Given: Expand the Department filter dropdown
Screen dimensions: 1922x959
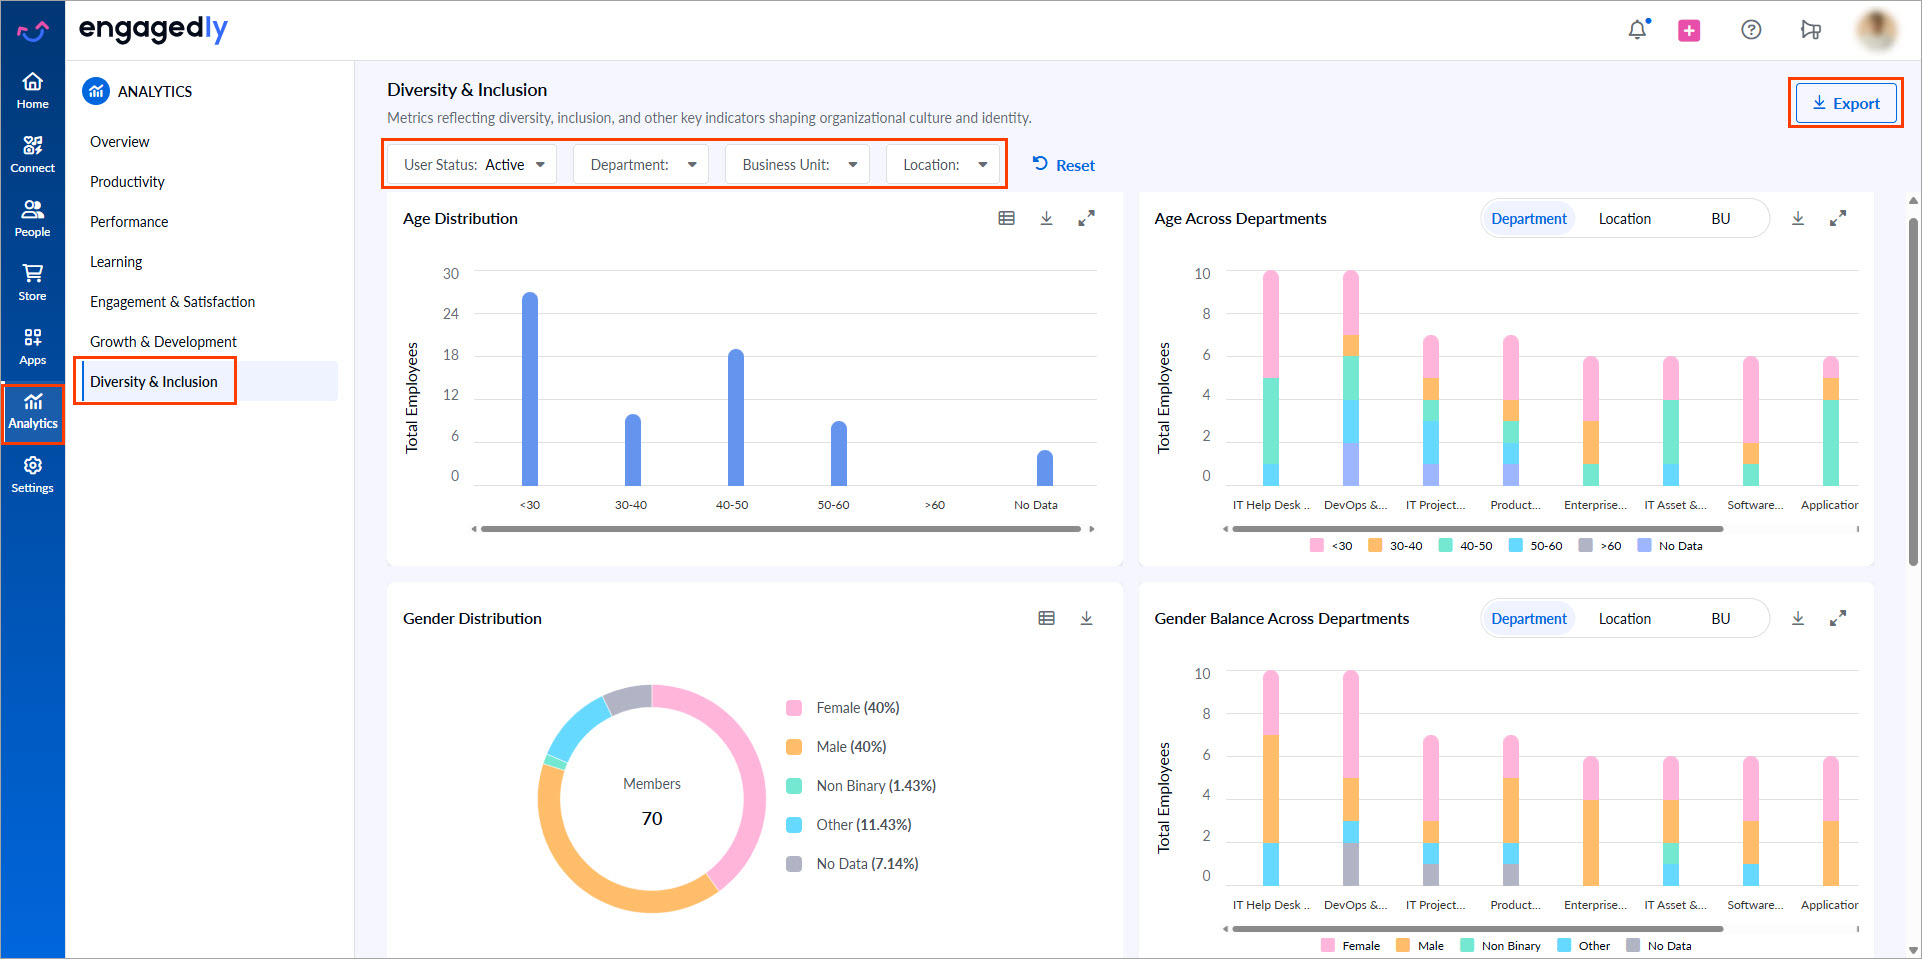Looking at the screenshot, I should coord(640,164).
